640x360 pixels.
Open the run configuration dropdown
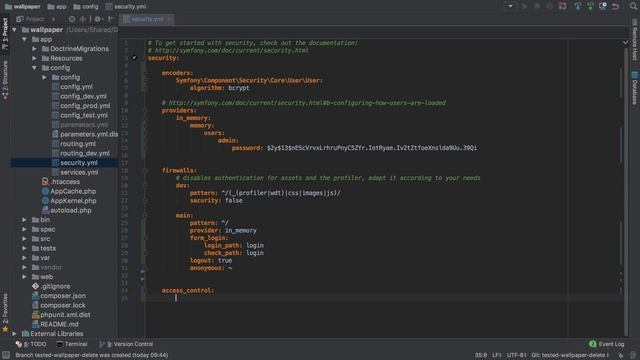point(510,6)
